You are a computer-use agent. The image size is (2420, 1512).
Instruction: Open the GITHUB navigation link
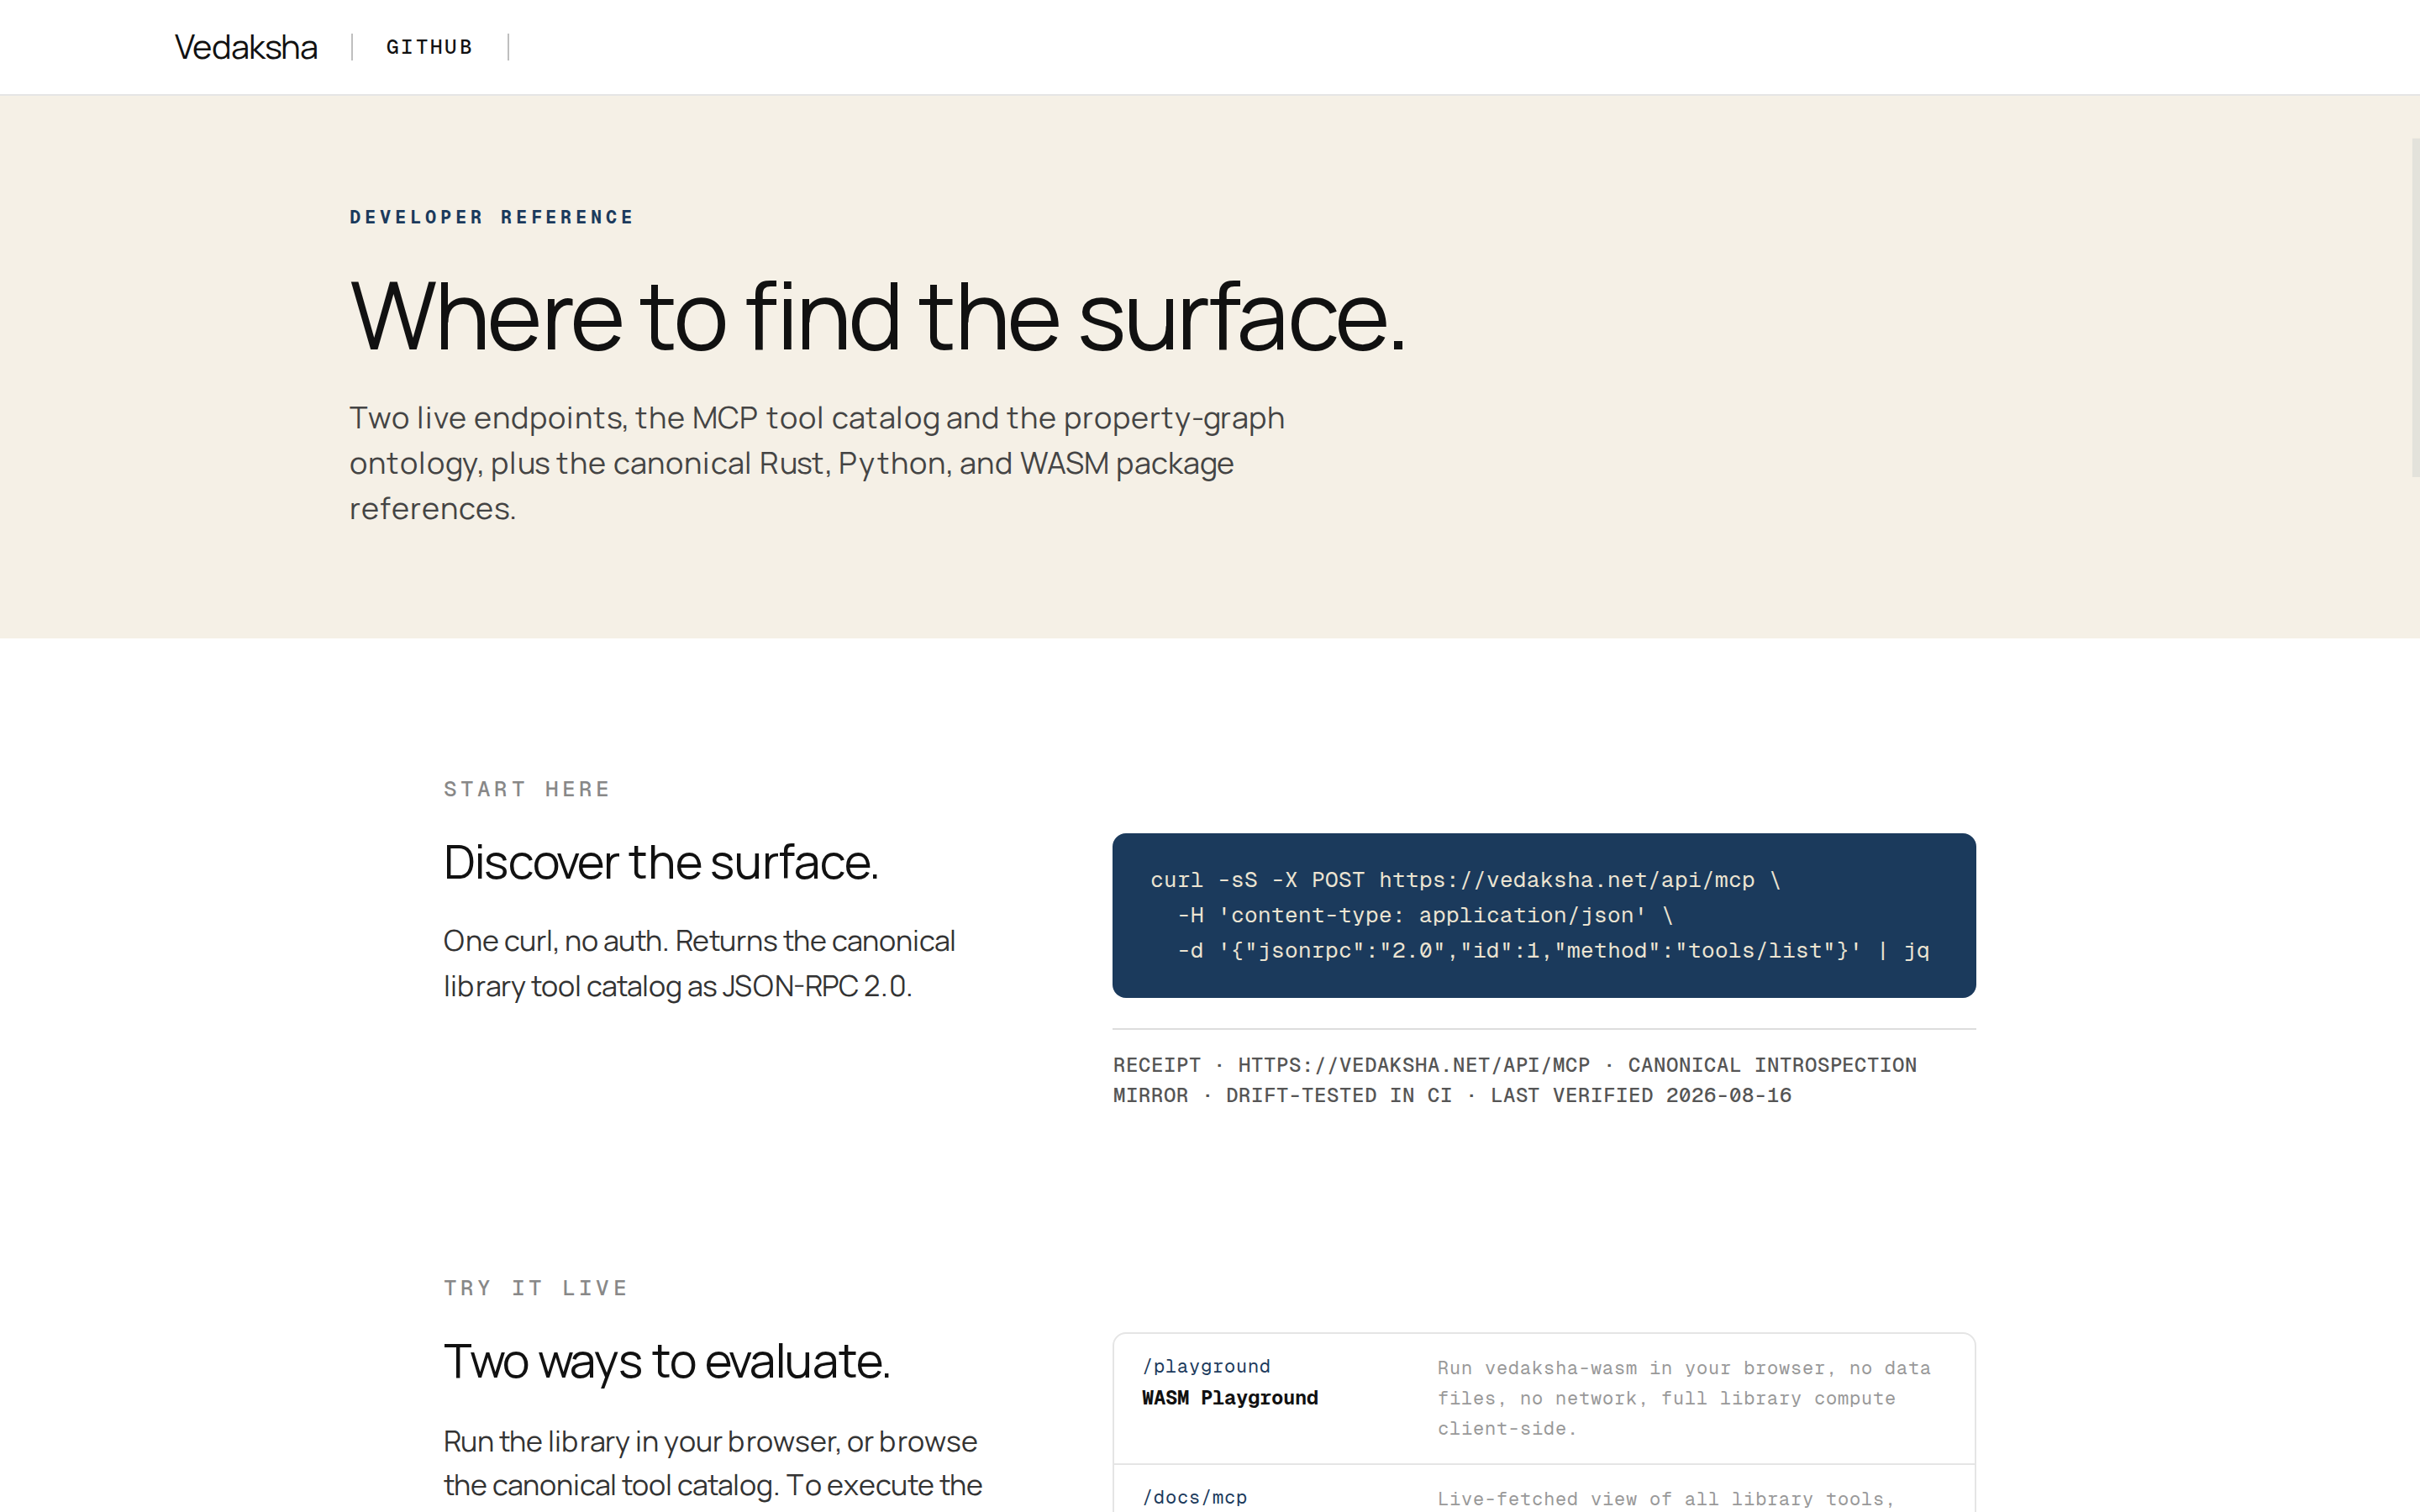(x=429, y=47)
